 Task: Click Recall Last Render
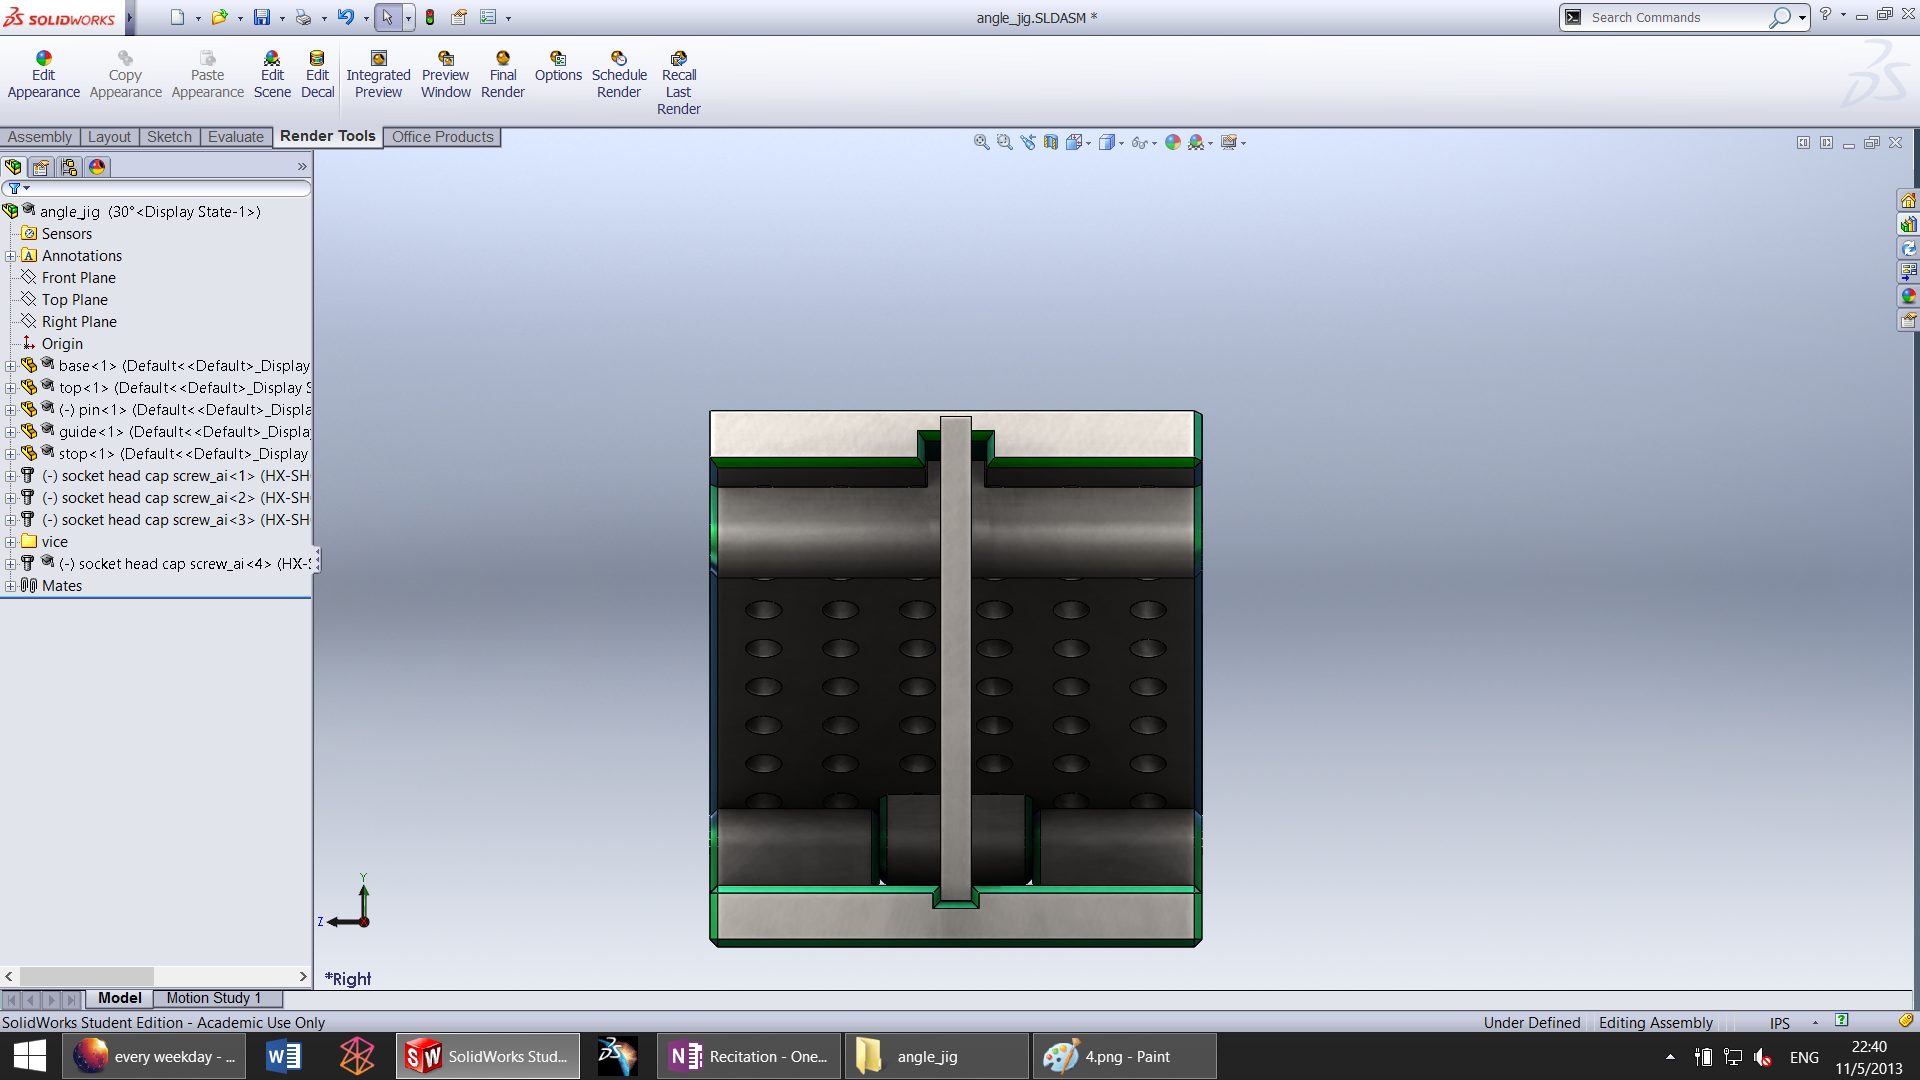click(678, 84)
